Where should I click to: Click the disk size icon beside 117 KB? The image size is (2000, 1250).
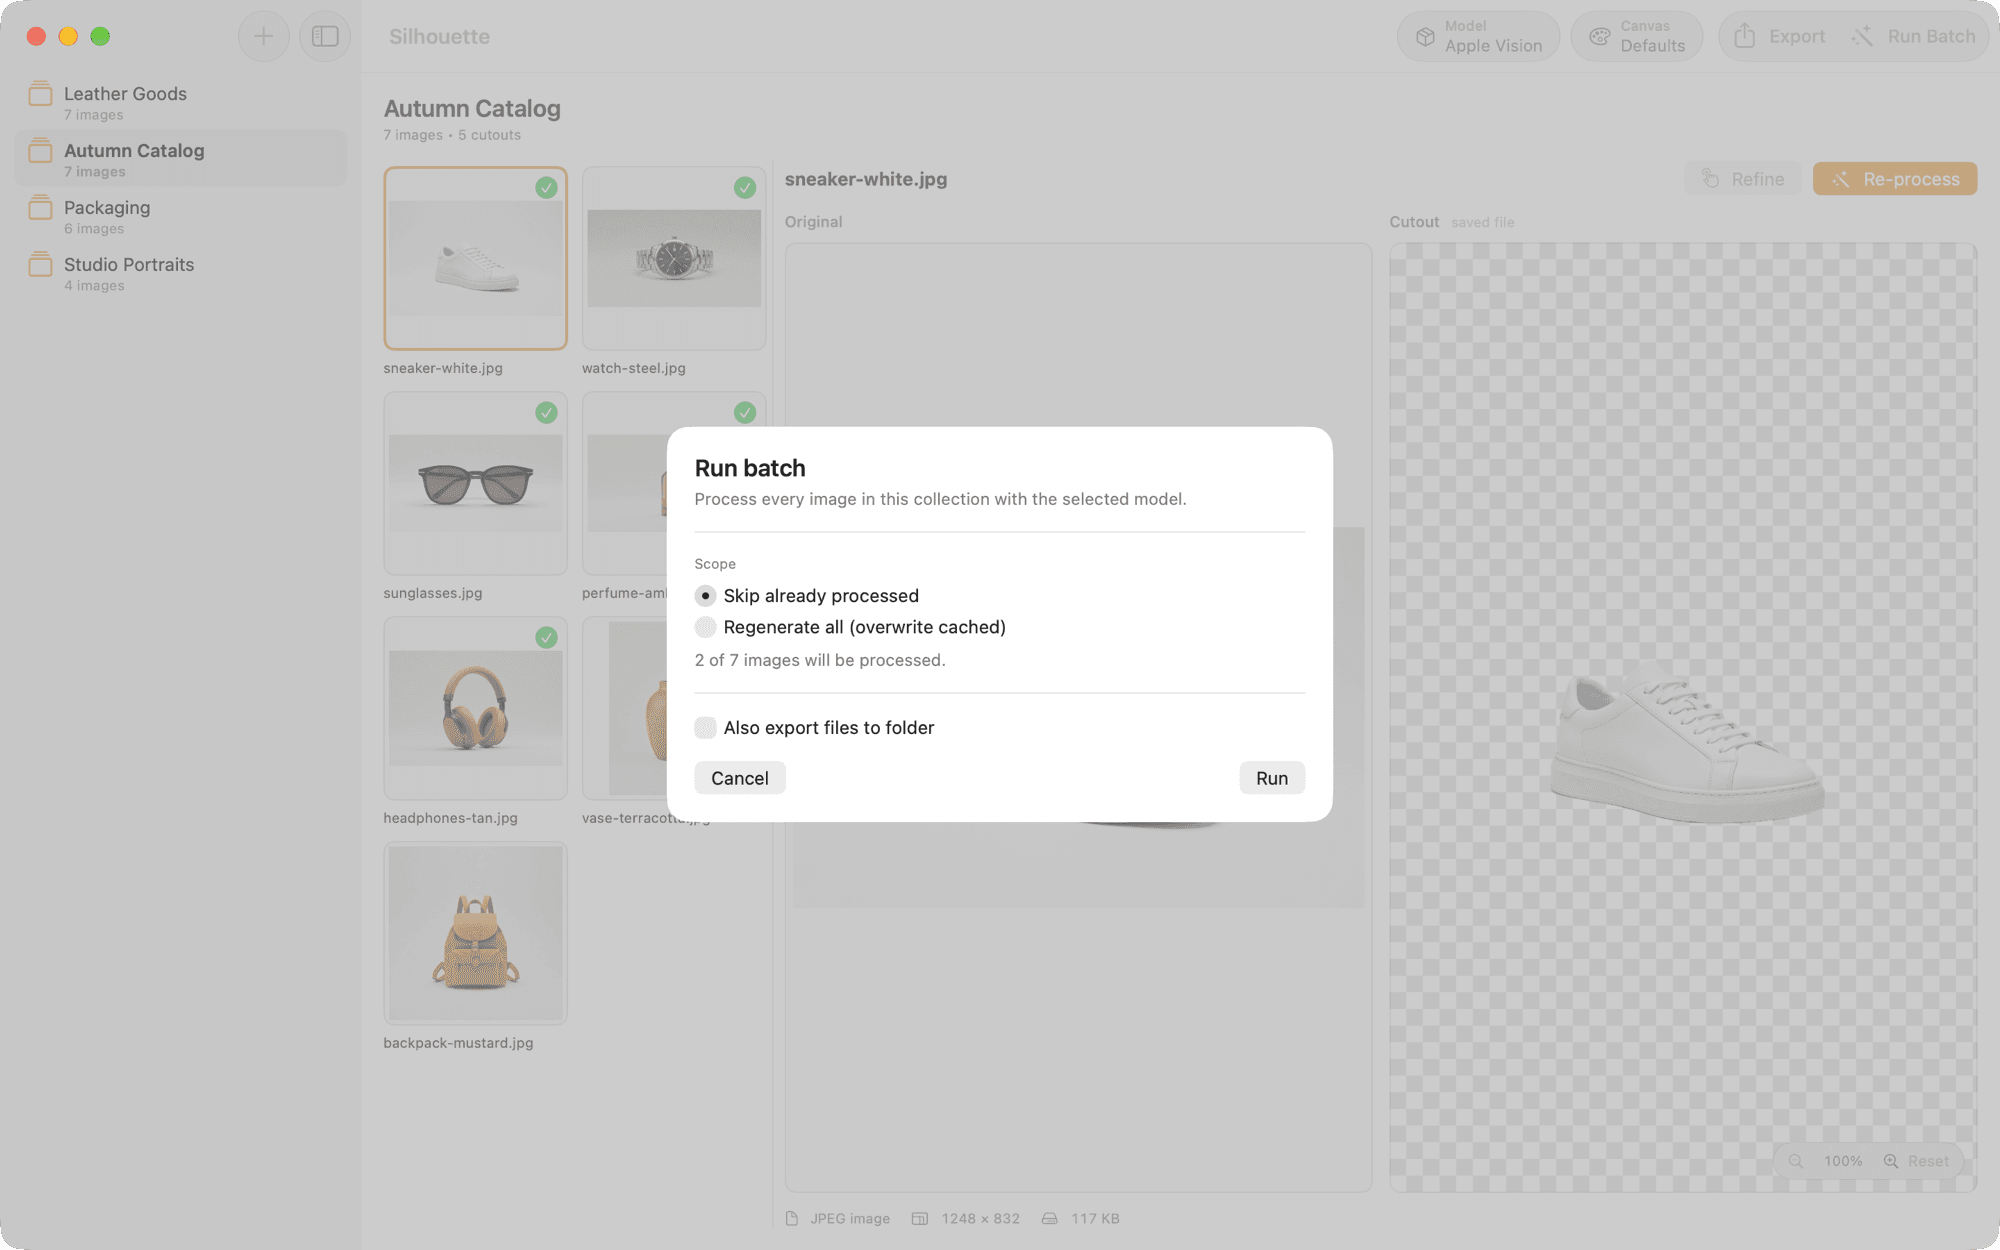(x=1049, y=1218)
